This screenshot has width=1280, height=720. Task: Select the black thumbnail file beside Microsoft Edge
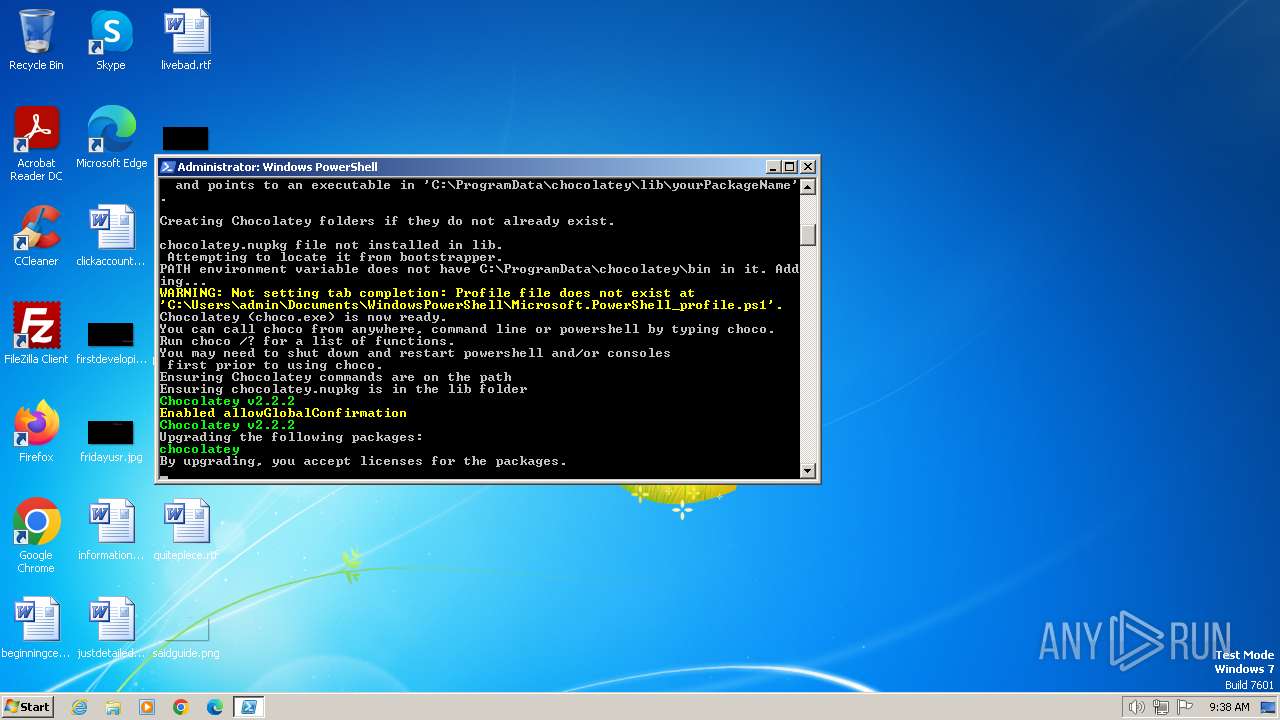click(x=185, y=139)
